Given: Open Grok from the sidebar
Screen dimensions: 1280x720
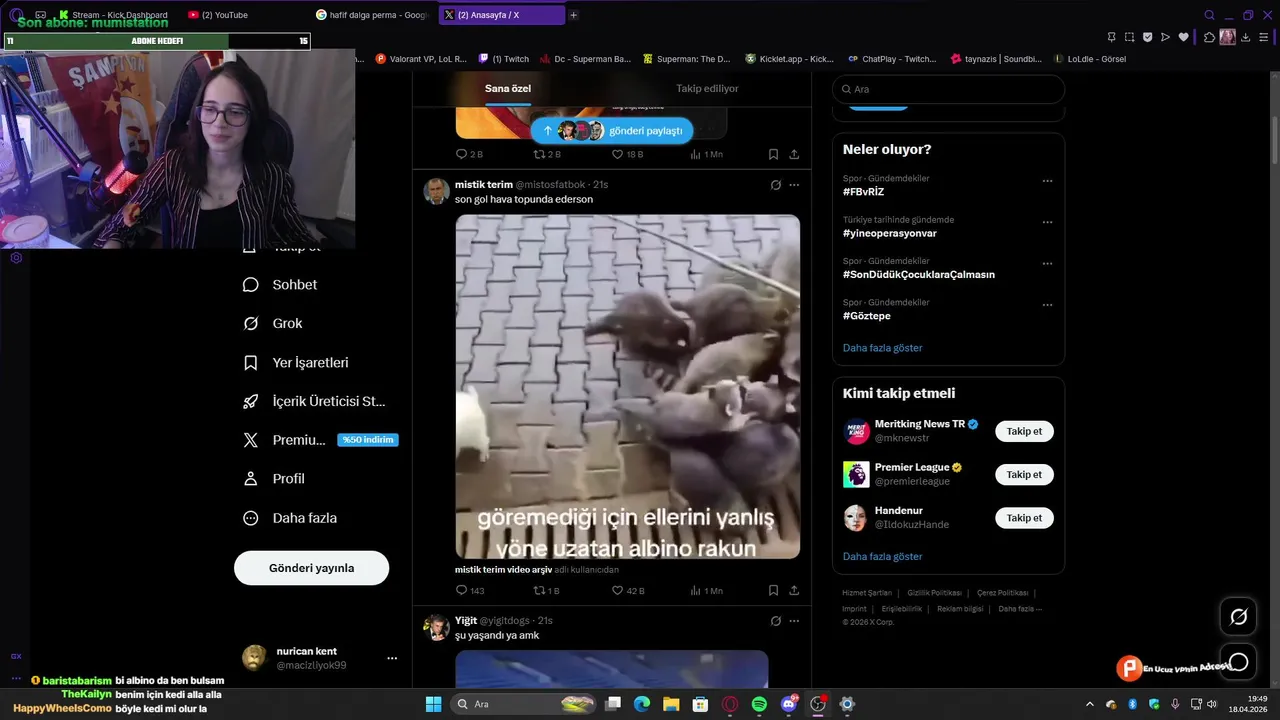Looking at the screenshot, I should tap(272, 324).
